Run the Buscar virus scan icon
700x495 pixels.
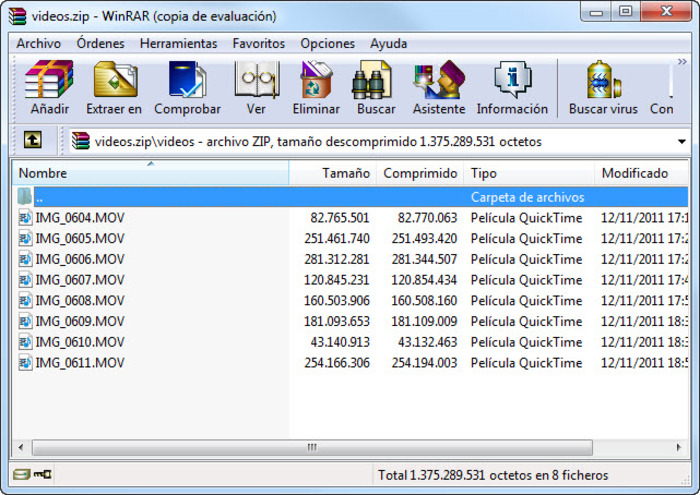(x=603, y=87)
